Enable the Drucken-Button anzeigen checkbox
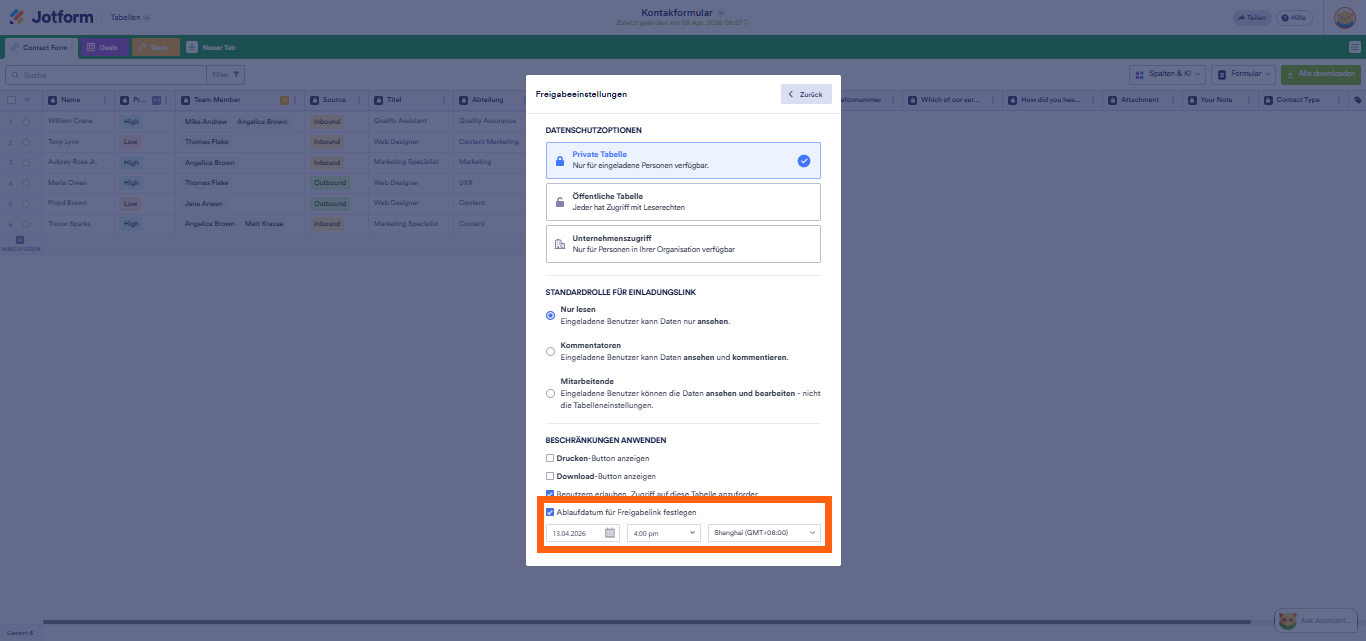Image resolution: width=1366 pixels, height=641 pixels. [550, 458]
